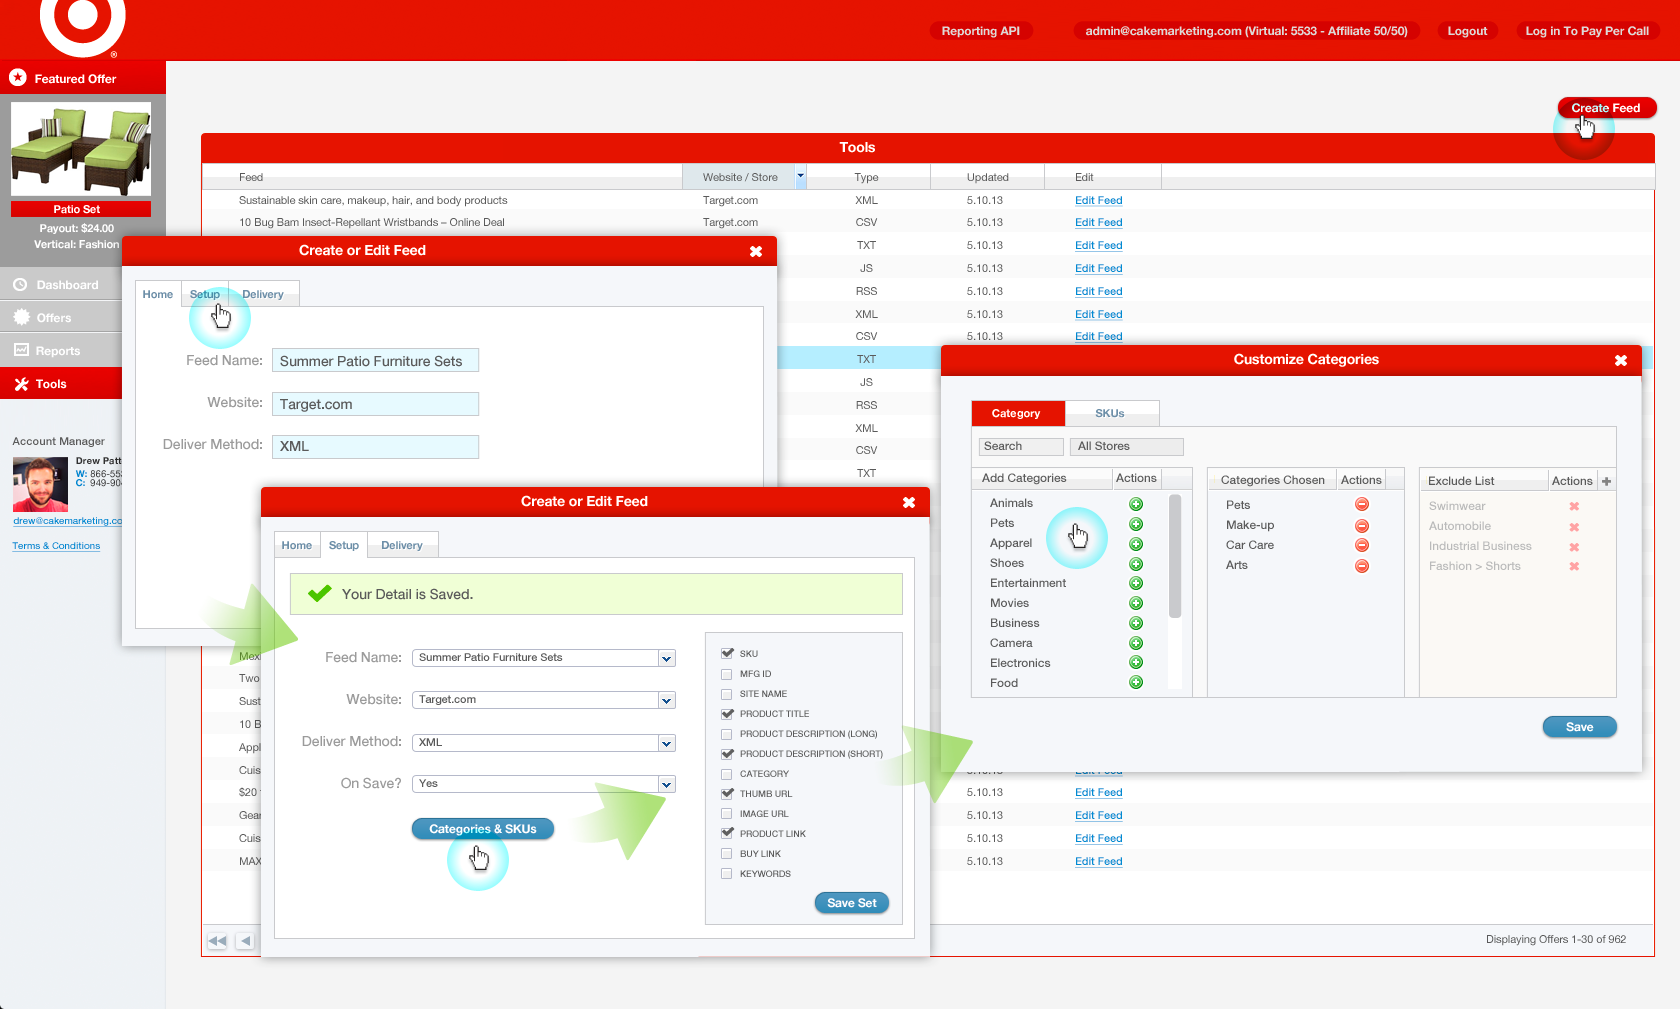Switch to the SKUs tab
1680x1009 pixels.
[x=1110, y=413]
